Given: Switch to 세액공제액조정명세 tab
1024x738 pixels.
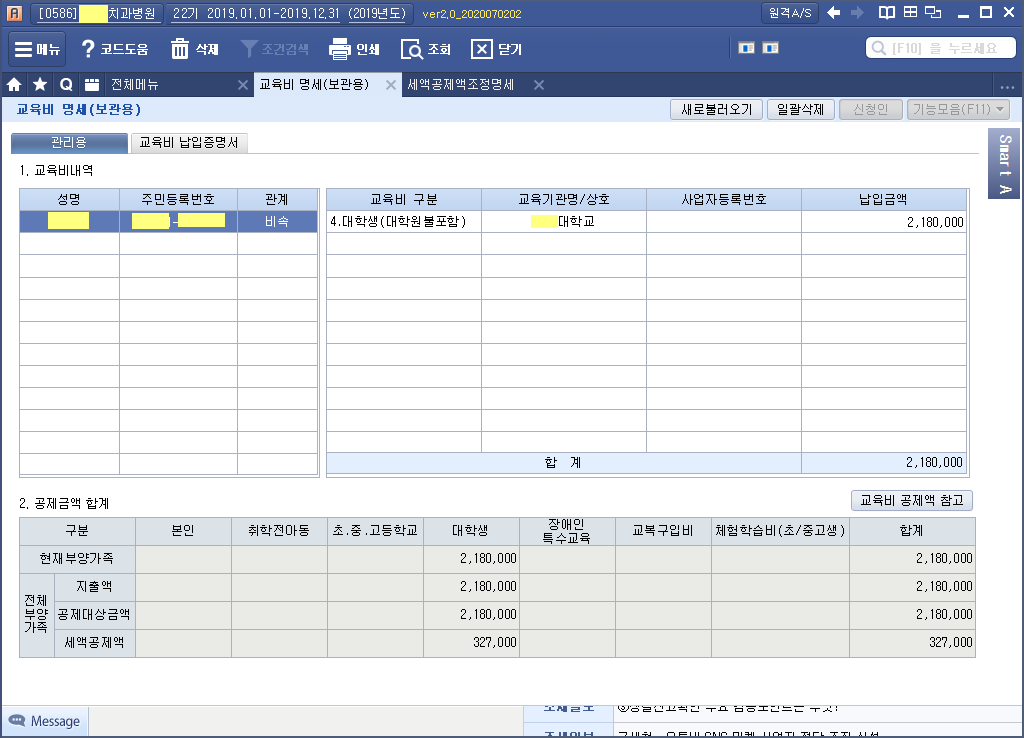Looking at the screenshot, I should pyautogui.click(x=461, y=85).
